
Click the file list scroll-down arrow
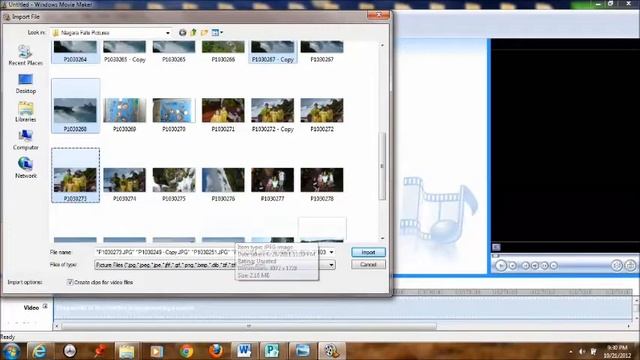382,238
